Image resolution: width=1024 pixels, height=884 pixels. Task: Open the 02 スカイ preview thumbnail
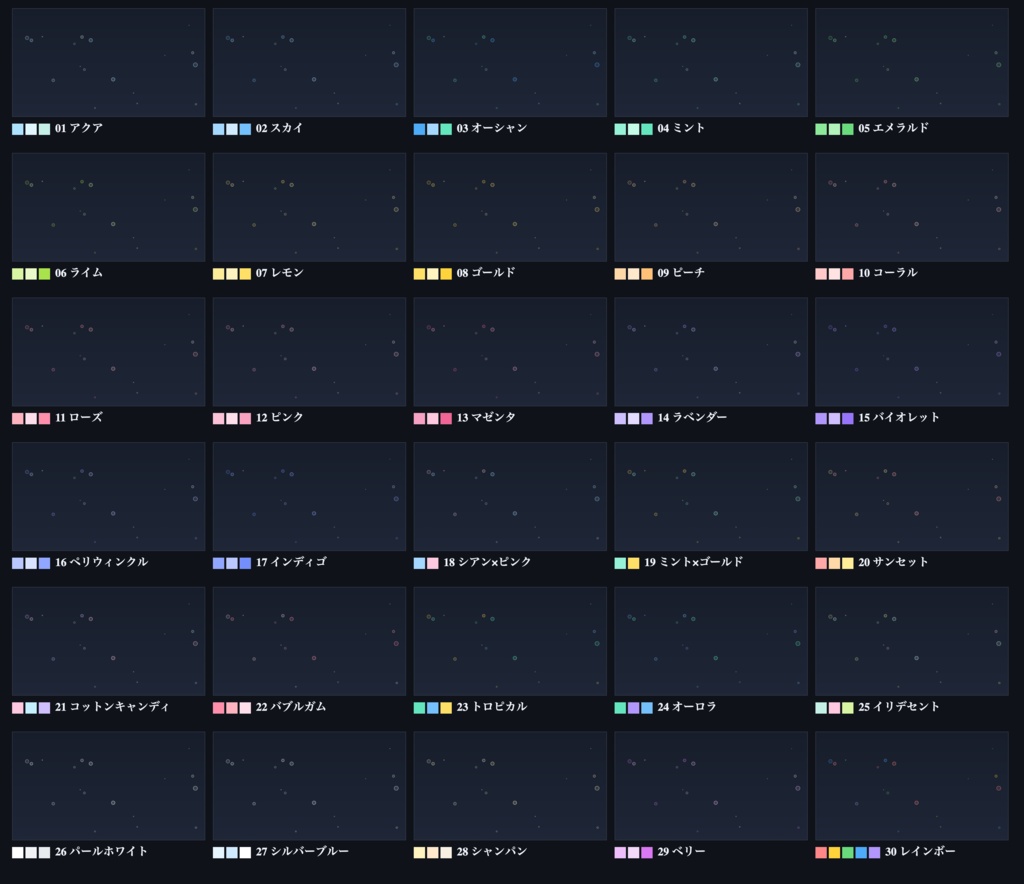point(310,63)
